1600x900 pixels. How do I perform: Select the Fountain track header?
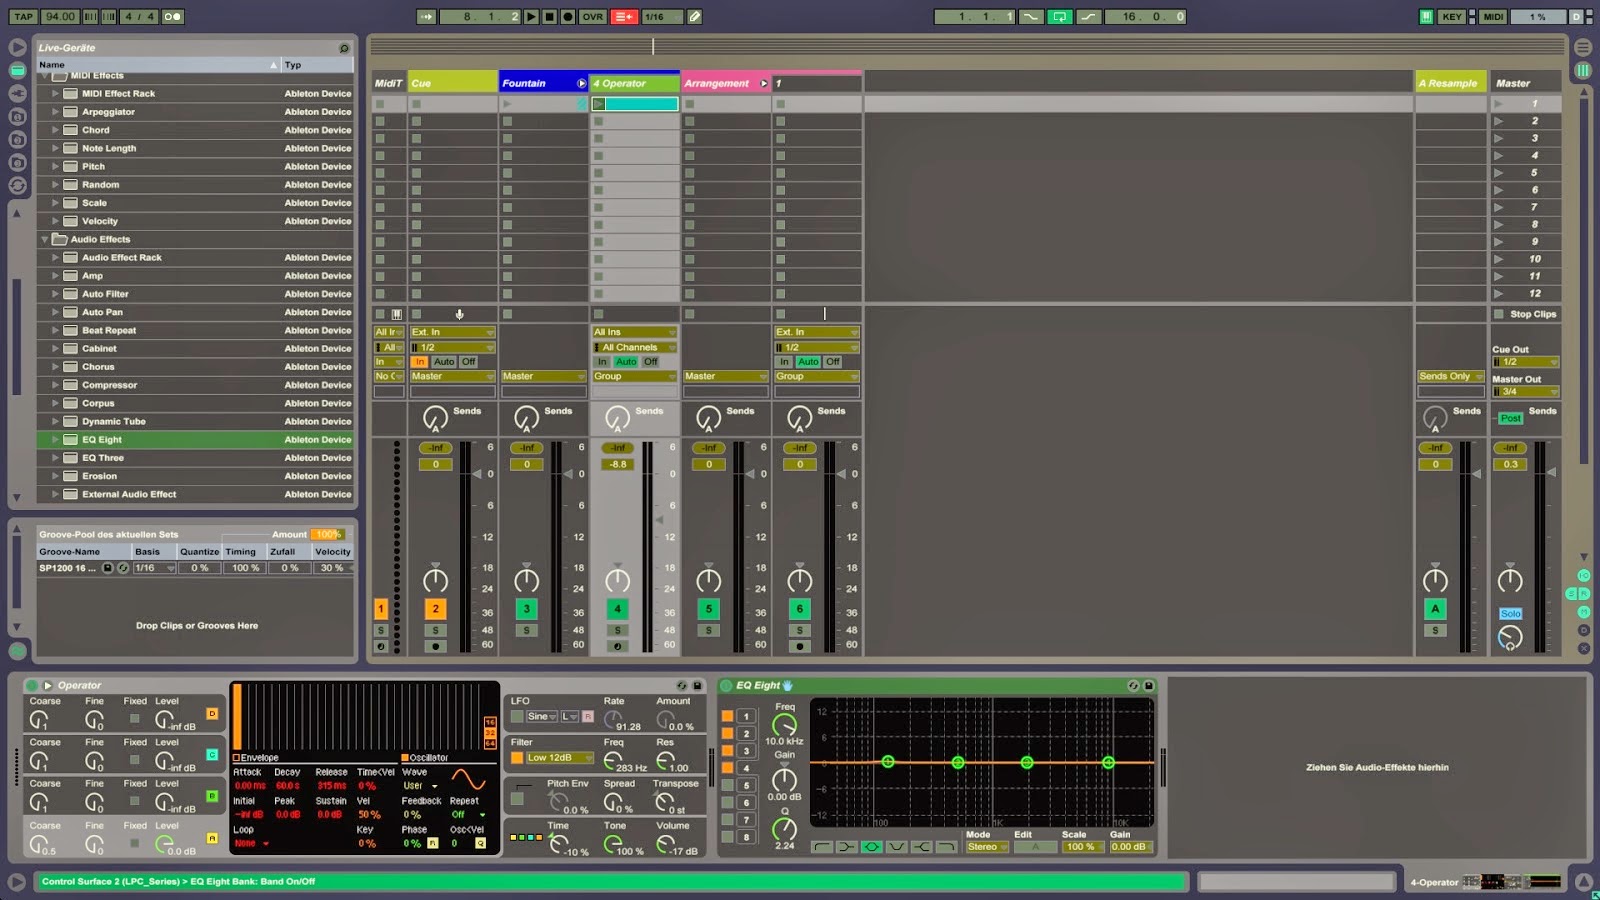tap(544, 83)
